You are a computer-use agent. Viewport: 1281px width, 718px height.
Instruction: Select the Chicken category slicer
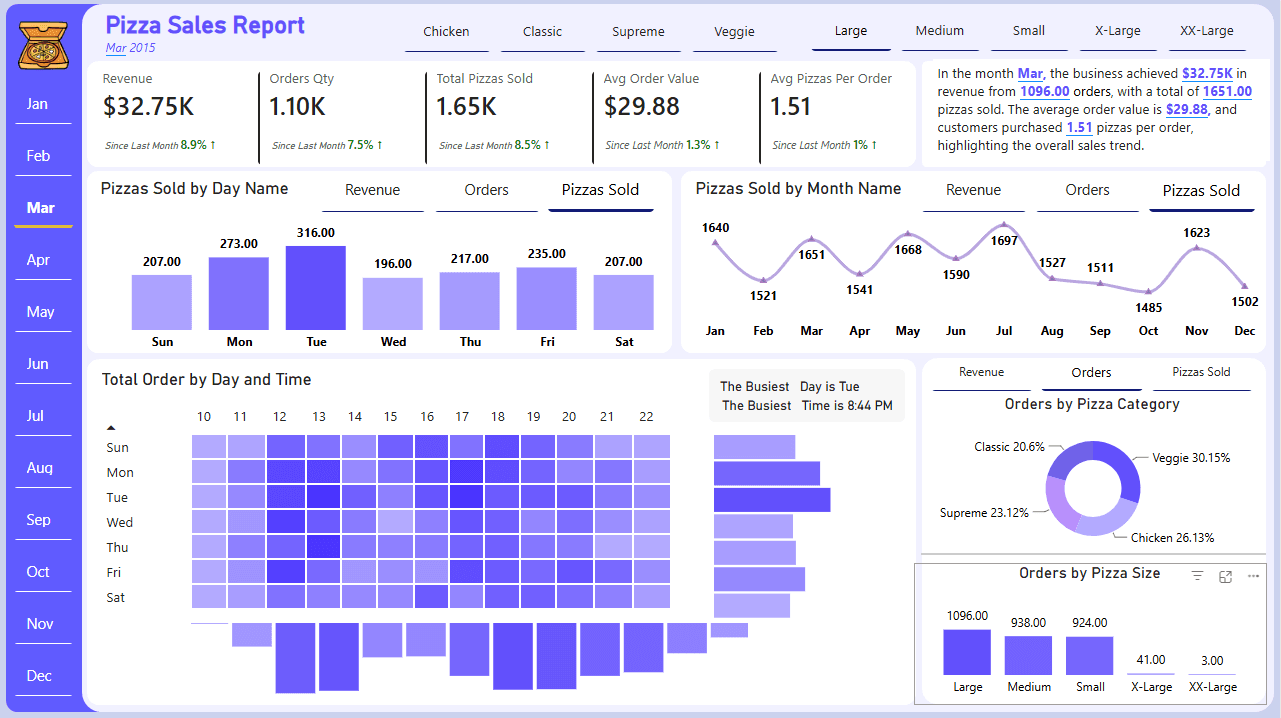[x=446, y=32]
